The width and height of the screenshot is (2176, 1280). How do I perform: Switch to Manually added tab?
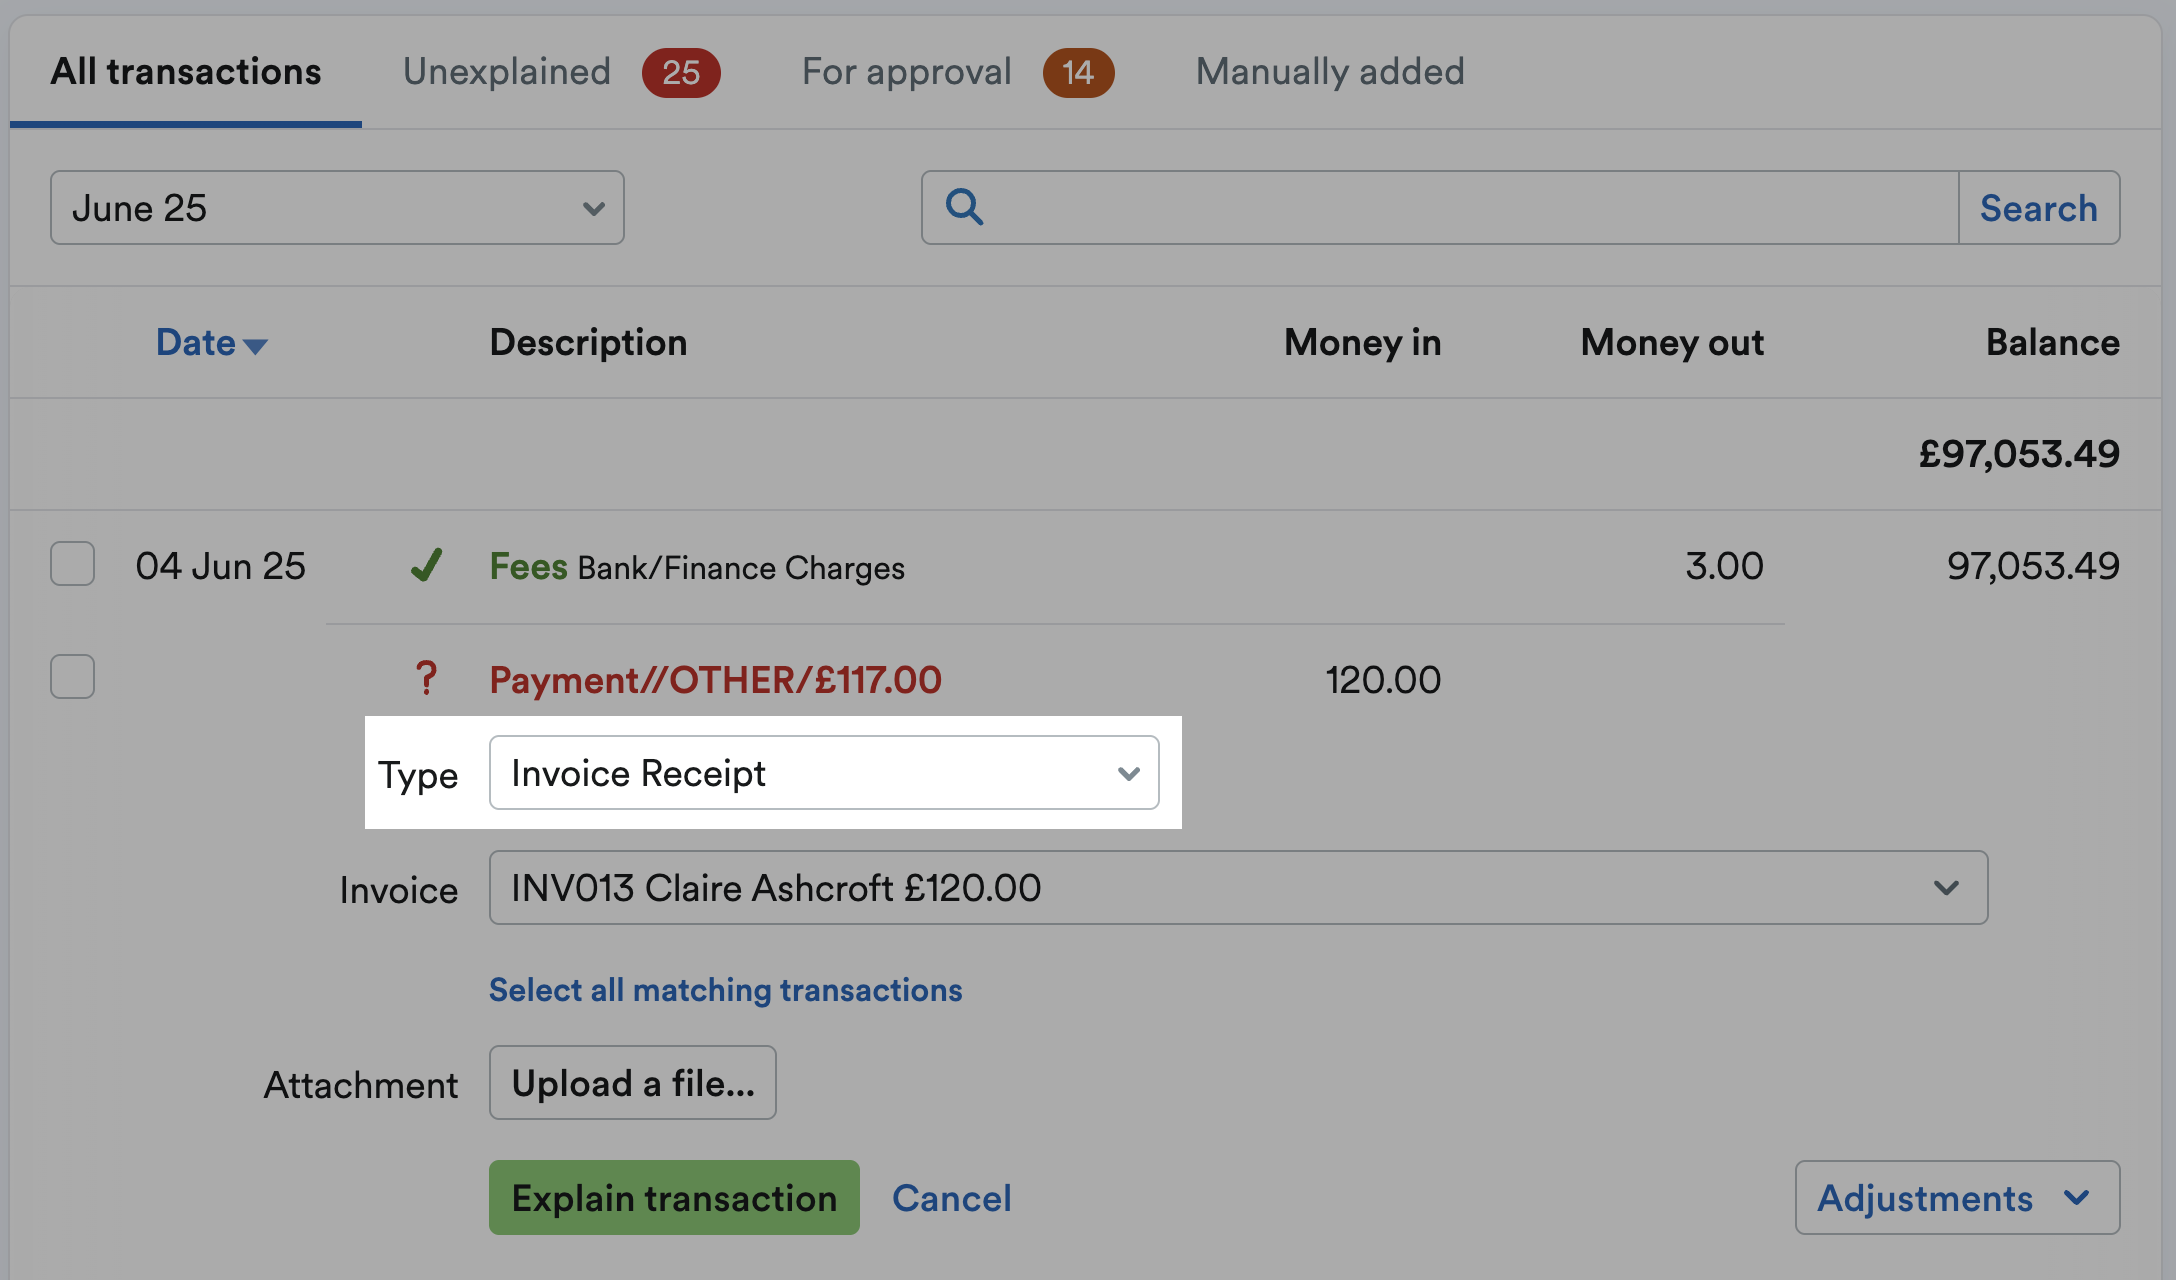1330,72
